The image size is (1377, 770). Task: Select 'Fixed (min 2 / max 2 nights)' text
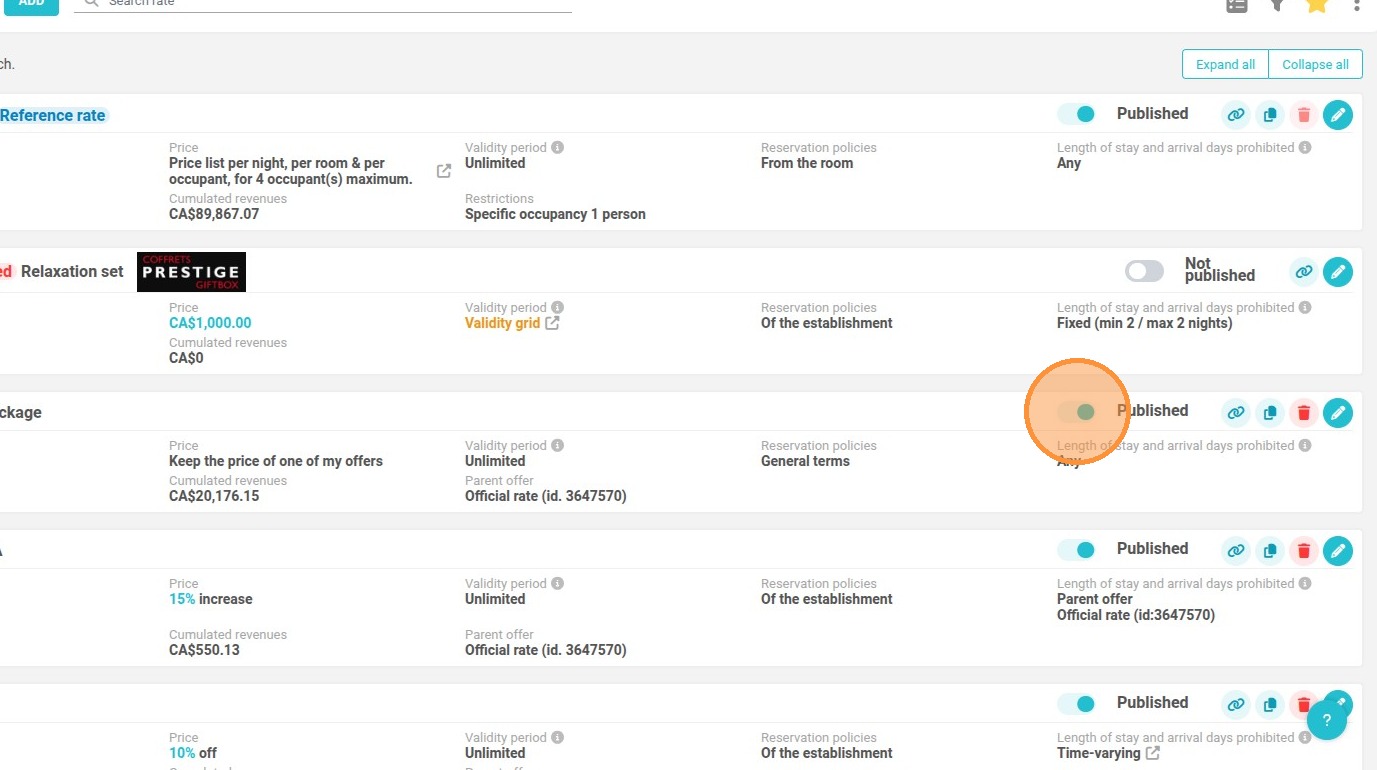[1145, 323]
